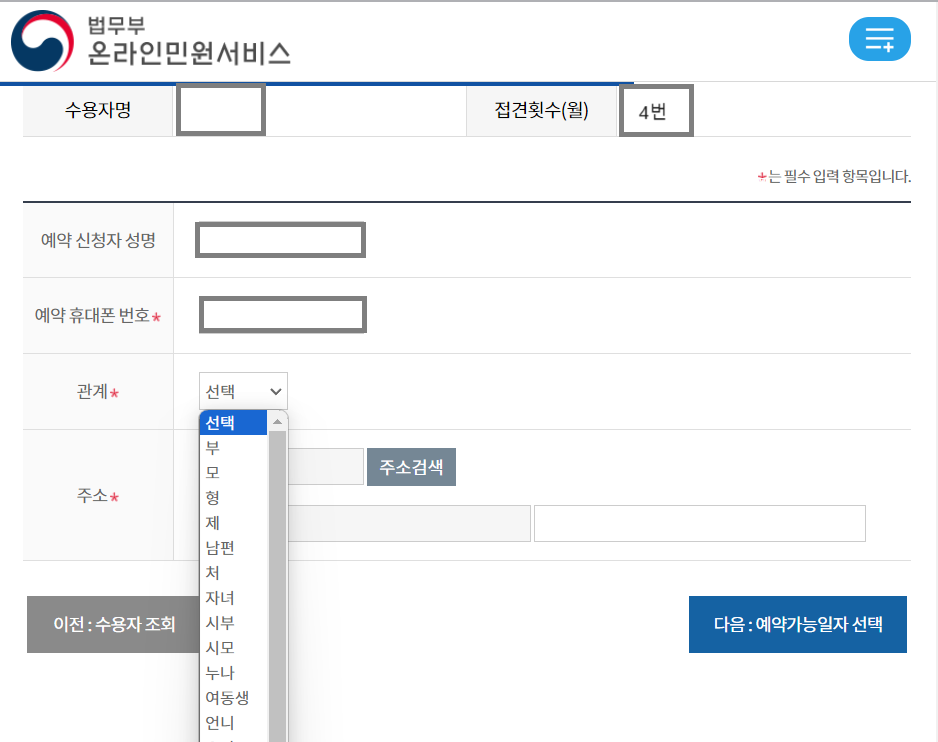Click the 접견횟수 value showing 4번
The width and height of the screenshot is (938, 742).
pos(656,110)
